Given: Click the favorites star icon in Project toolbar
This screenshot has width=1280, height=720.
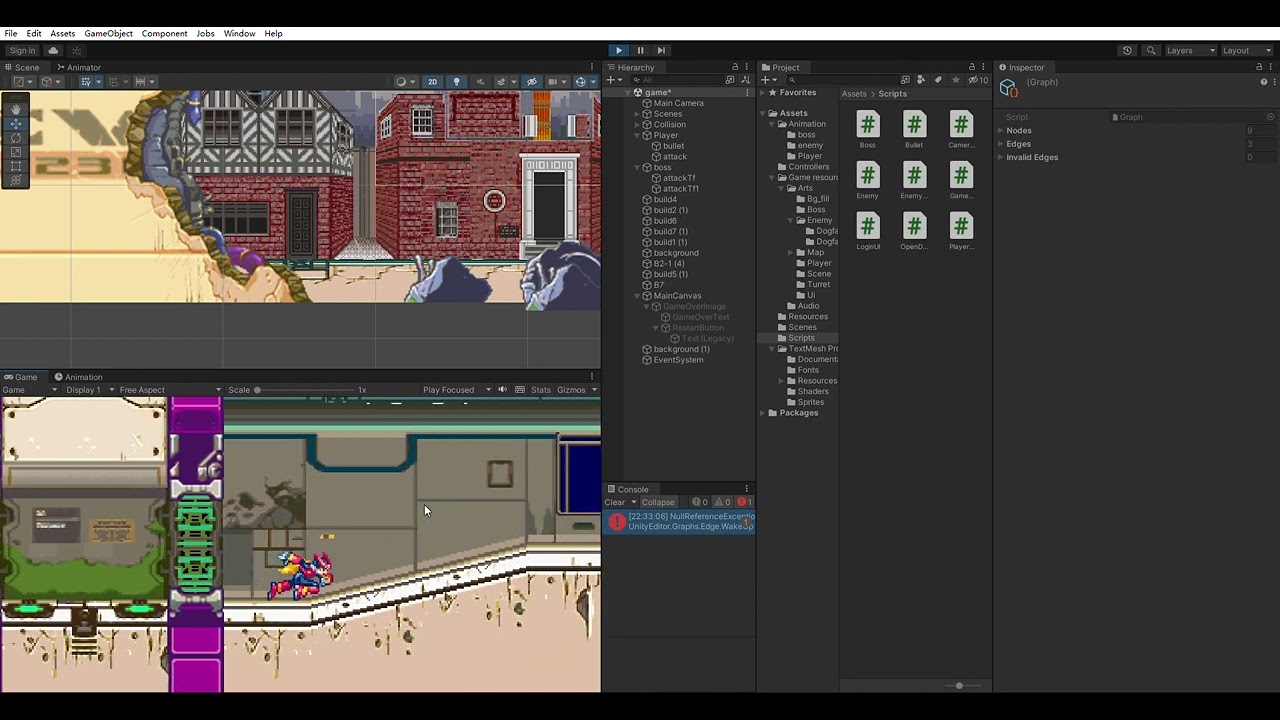Looking at the screenshot, I should pyautogui.click(x=955, y=80).
